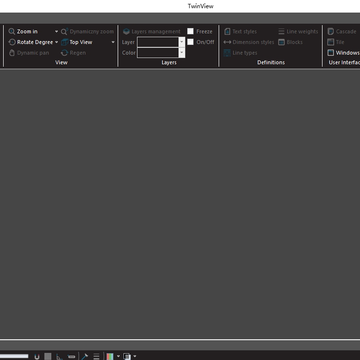Open the Zoom in dropdown arrow
The width and height of the screenshot is (360, 360).
click(x=56, y=32)
